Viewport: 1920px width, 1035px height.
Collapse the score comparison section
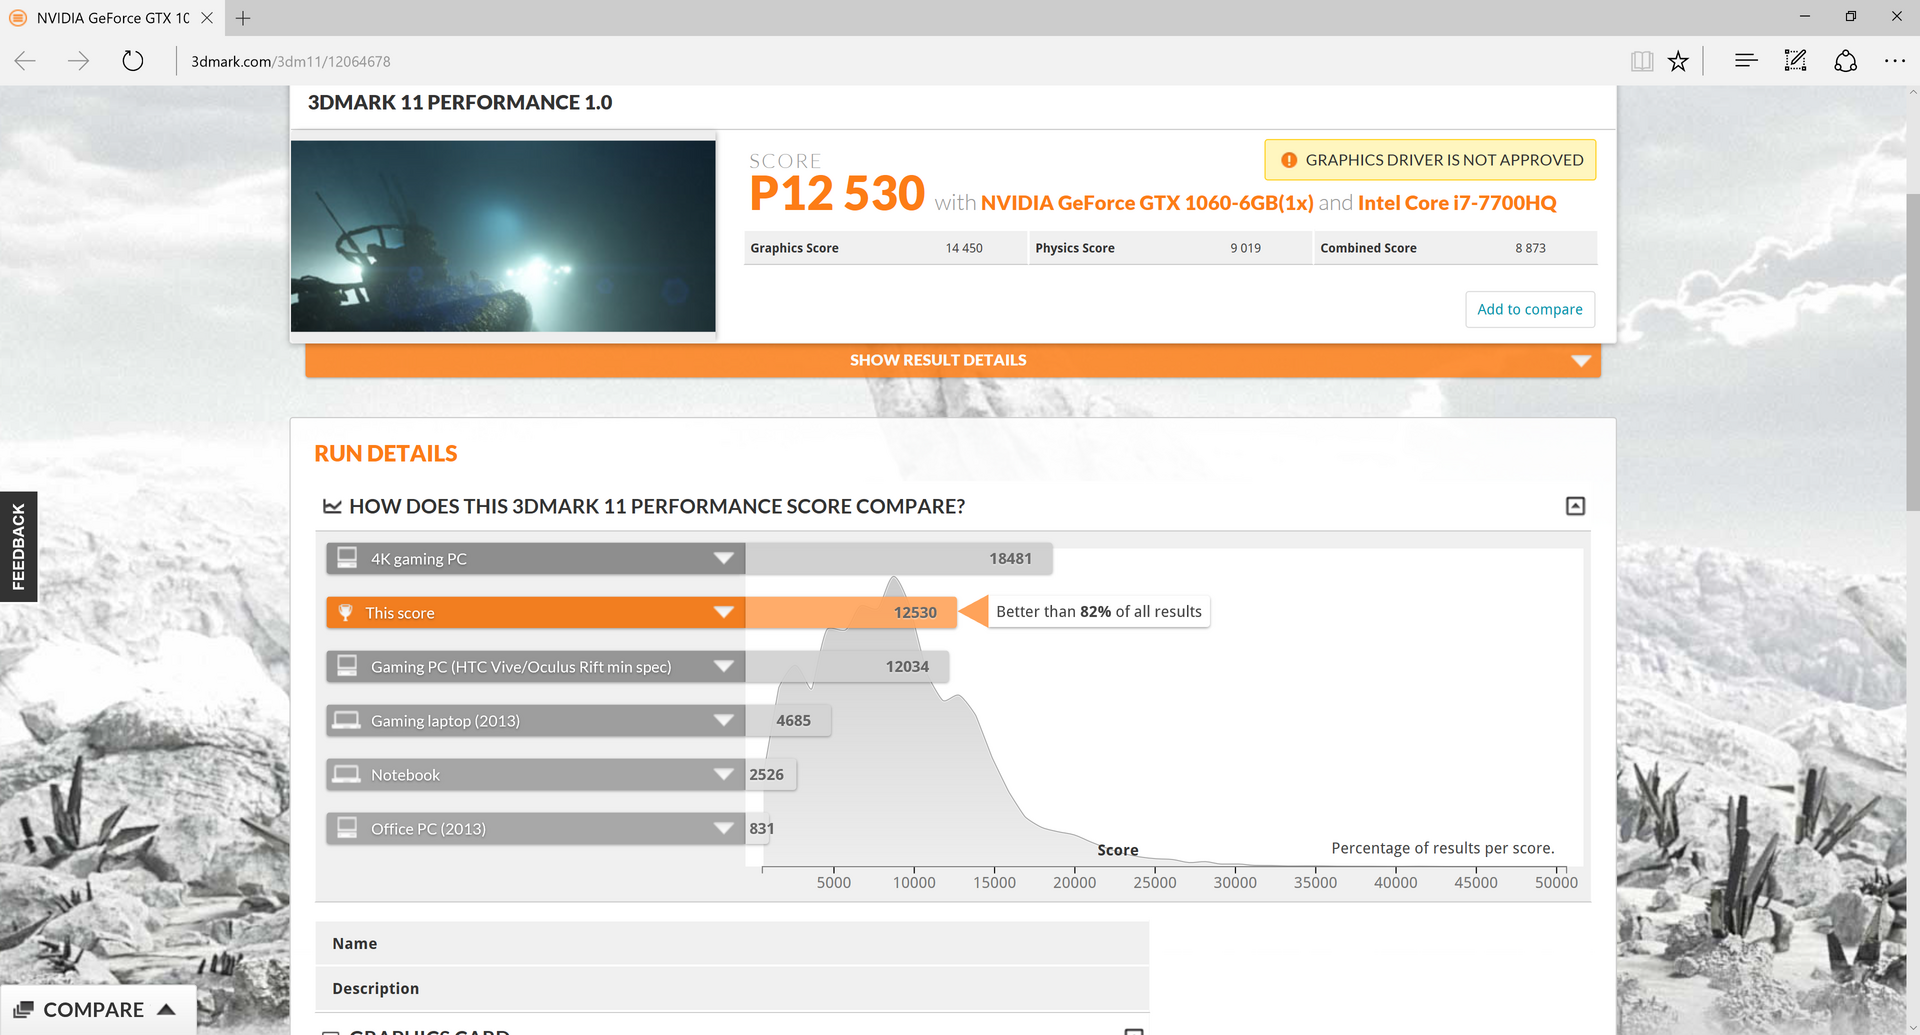(x=1575, y=506)
